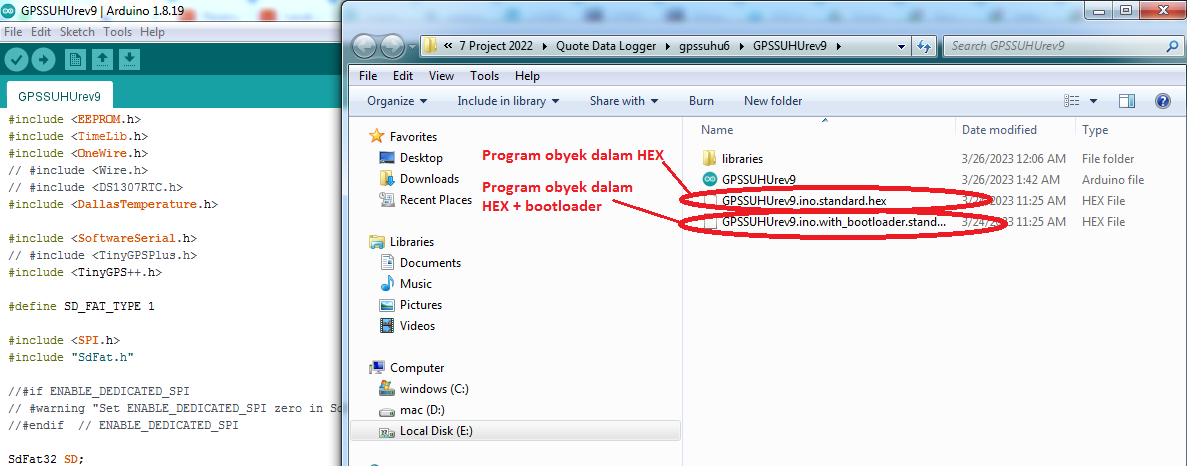This screenshot has width=1187, height=466.
Task: Click the refresh button beside address bar
Action: pos(924,46)
